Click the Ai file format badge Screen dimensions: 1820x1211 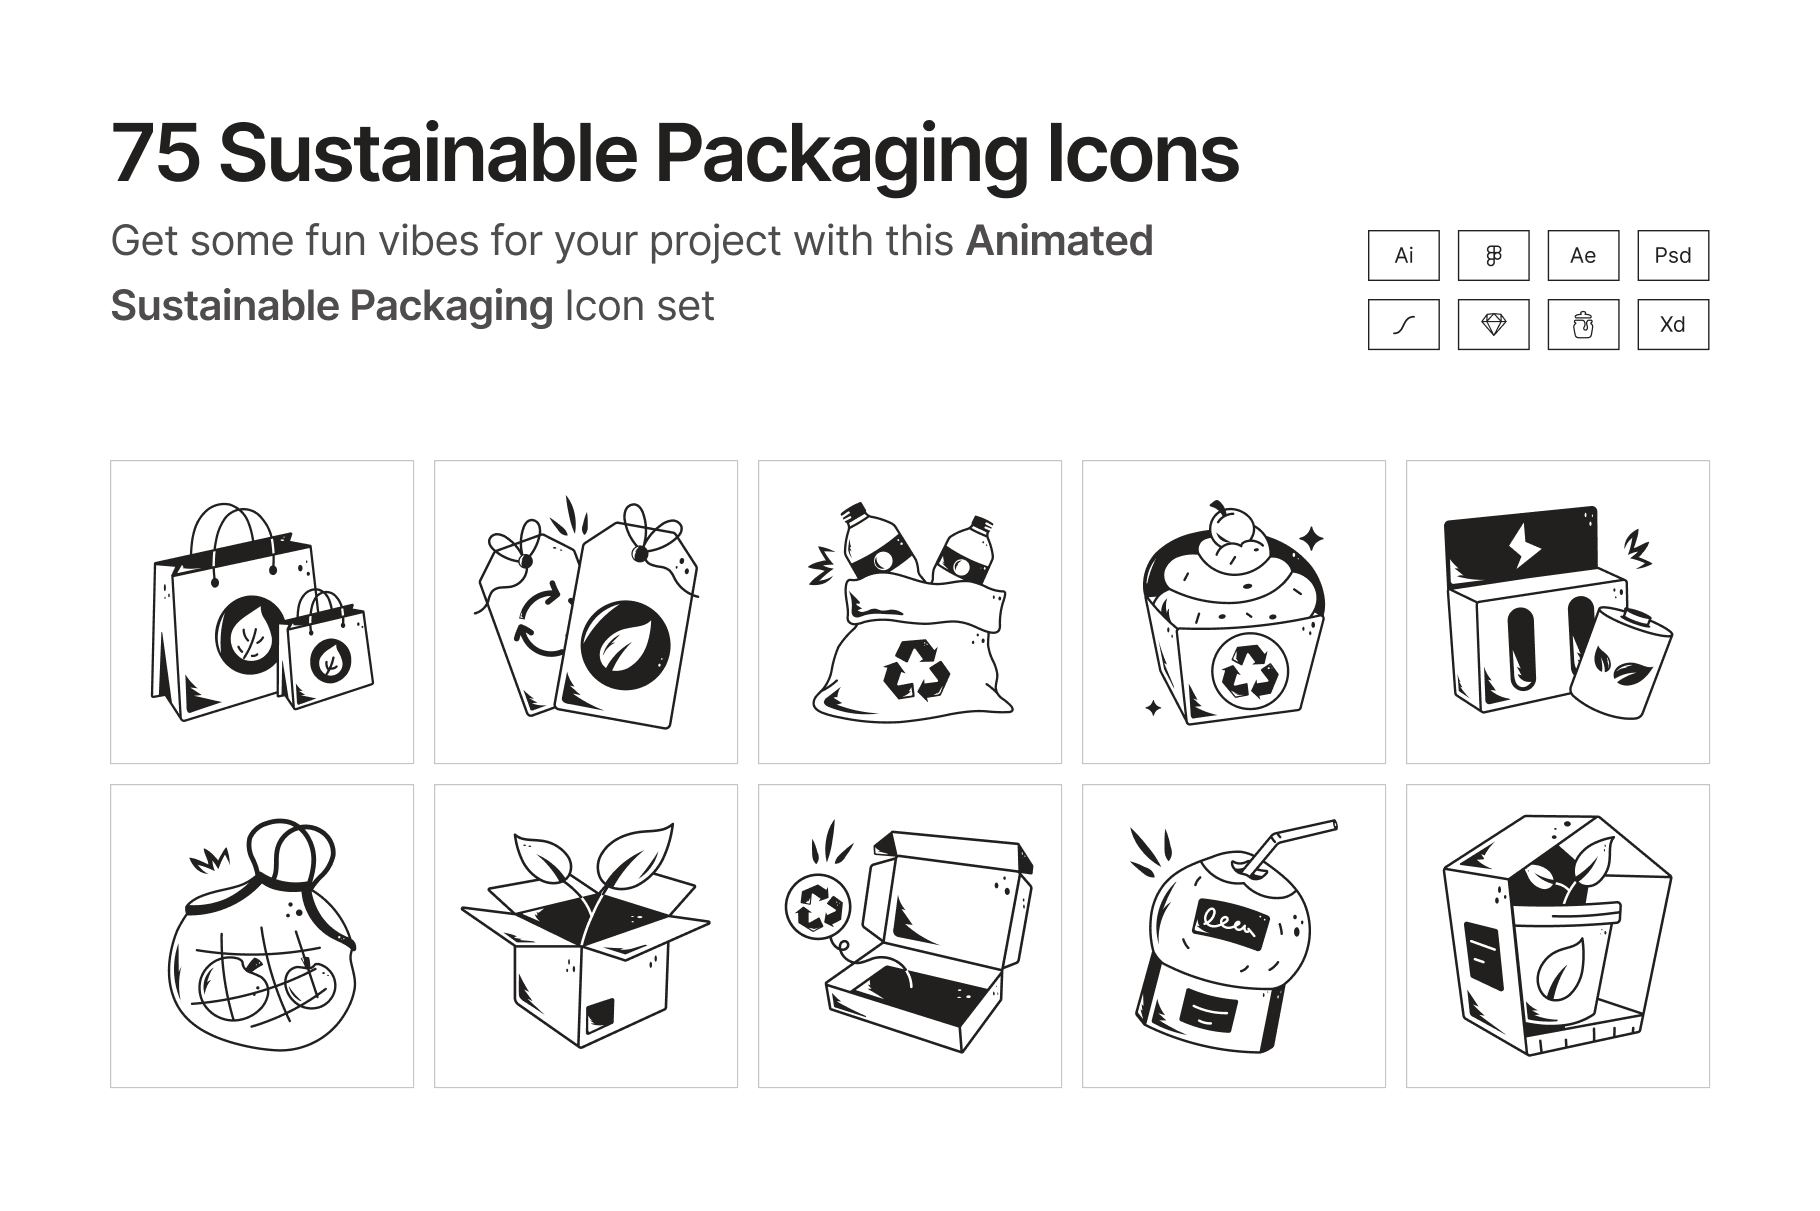click(1403, 255)
